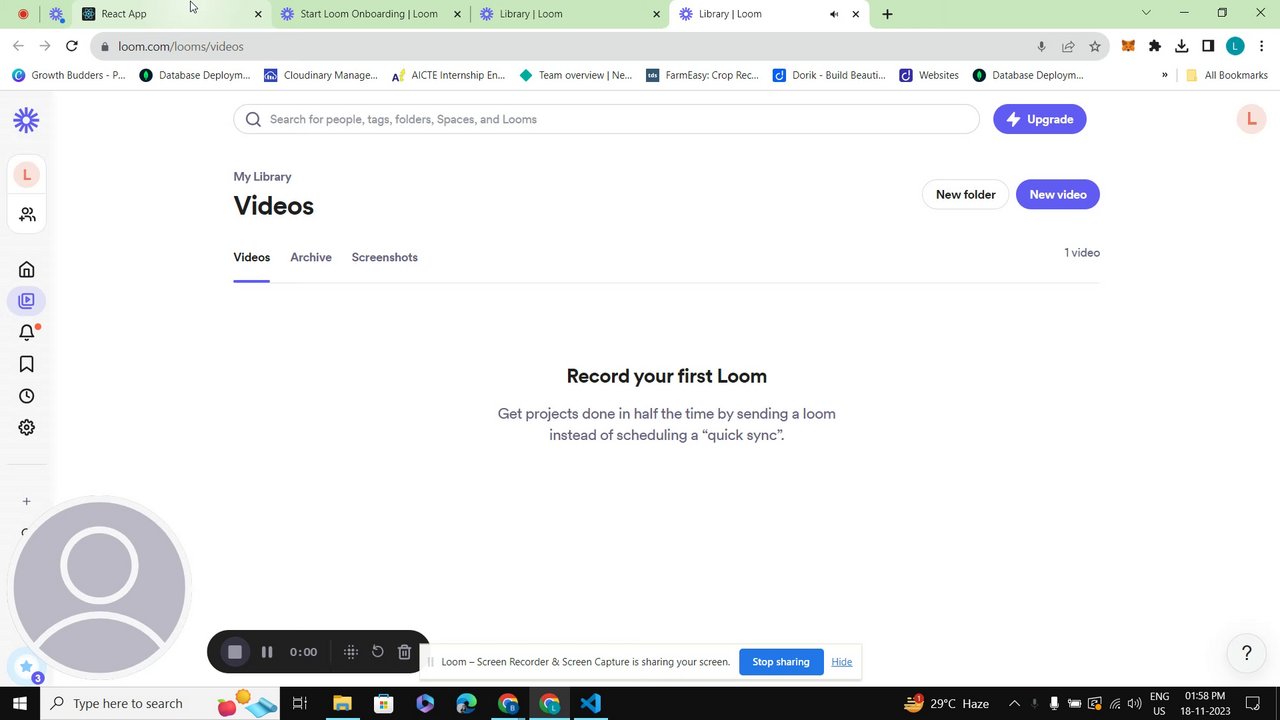Focus the Loom search field

click(607, 119)
